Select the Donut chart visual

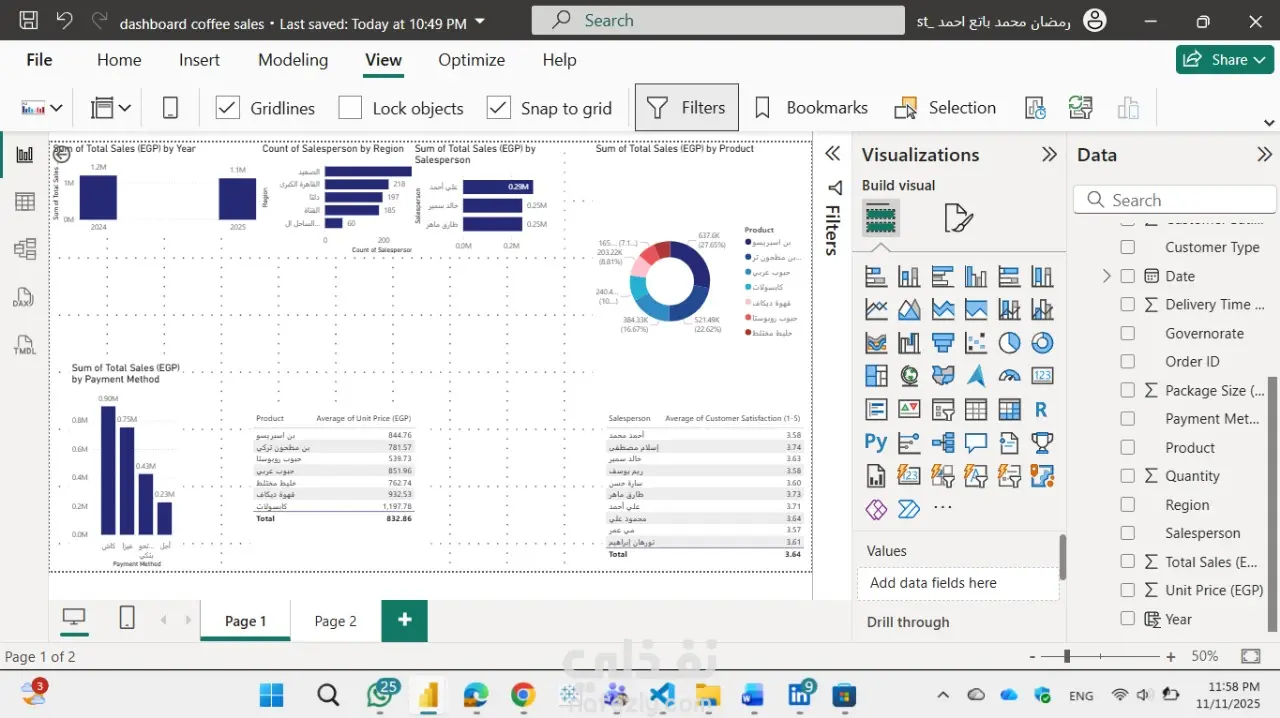pos(1042,343)
